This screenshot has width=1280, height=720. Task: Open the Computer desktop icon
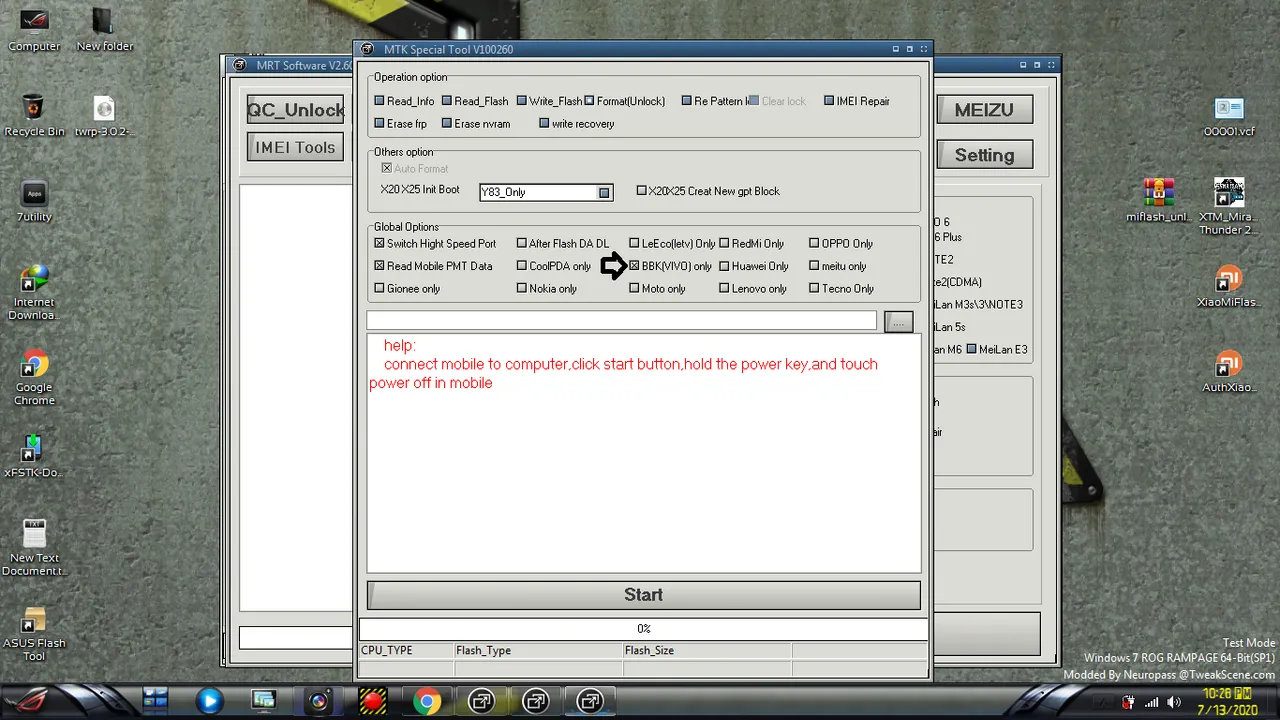34,30
